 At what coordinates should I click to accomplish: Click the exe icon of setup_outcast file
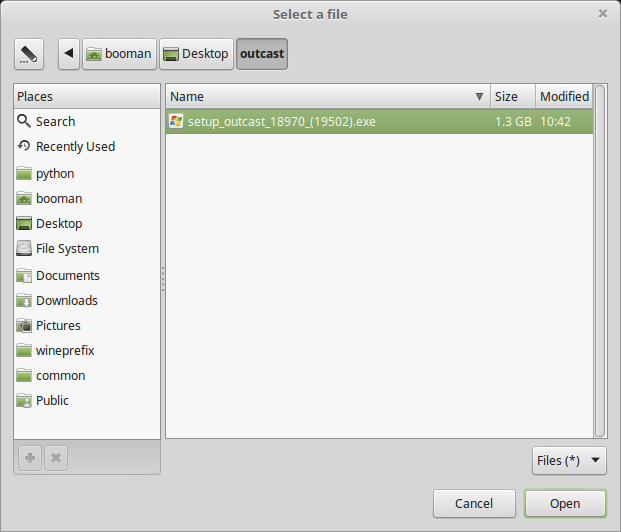pos(176,121)
